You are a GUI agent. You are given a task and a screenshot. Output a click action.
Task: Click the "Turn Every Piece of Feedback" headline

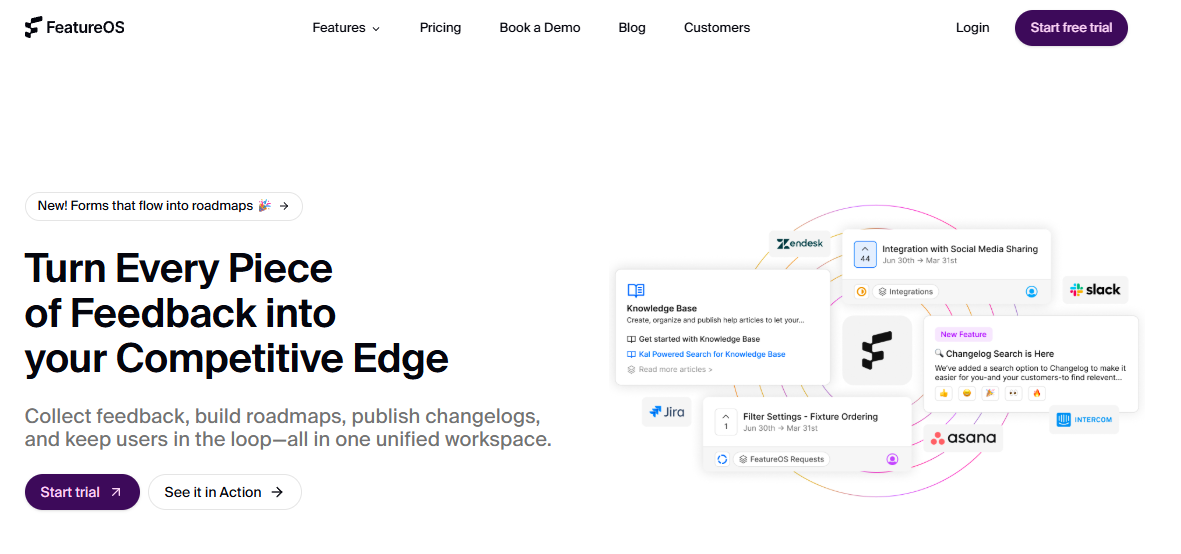237,313
